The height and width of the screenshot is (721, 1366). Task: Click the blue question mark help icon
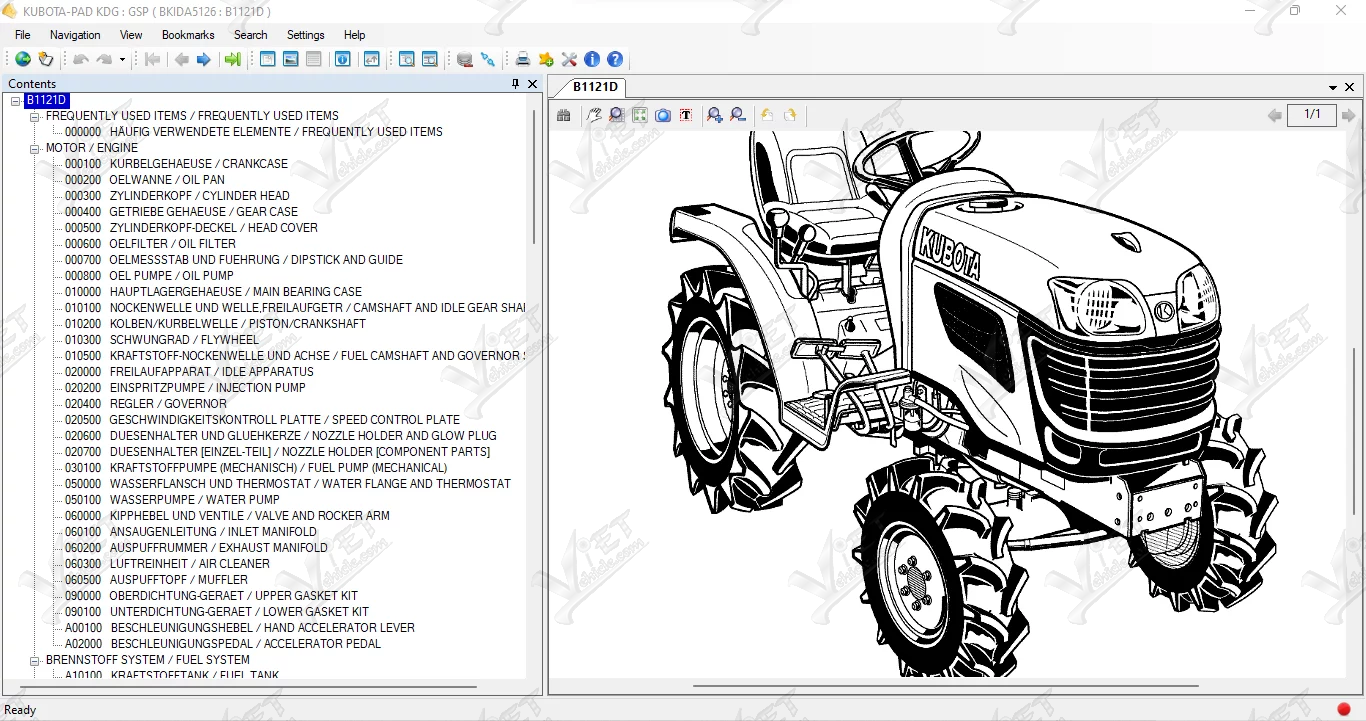(615, 60)
